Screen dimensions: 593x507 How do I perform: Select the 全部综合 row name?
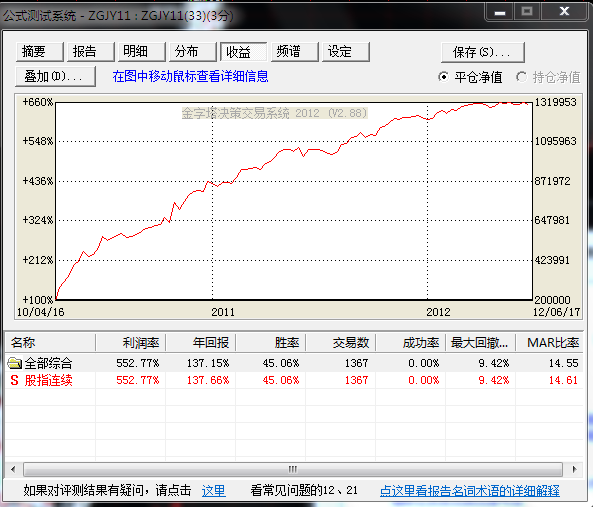pos(48,363)
